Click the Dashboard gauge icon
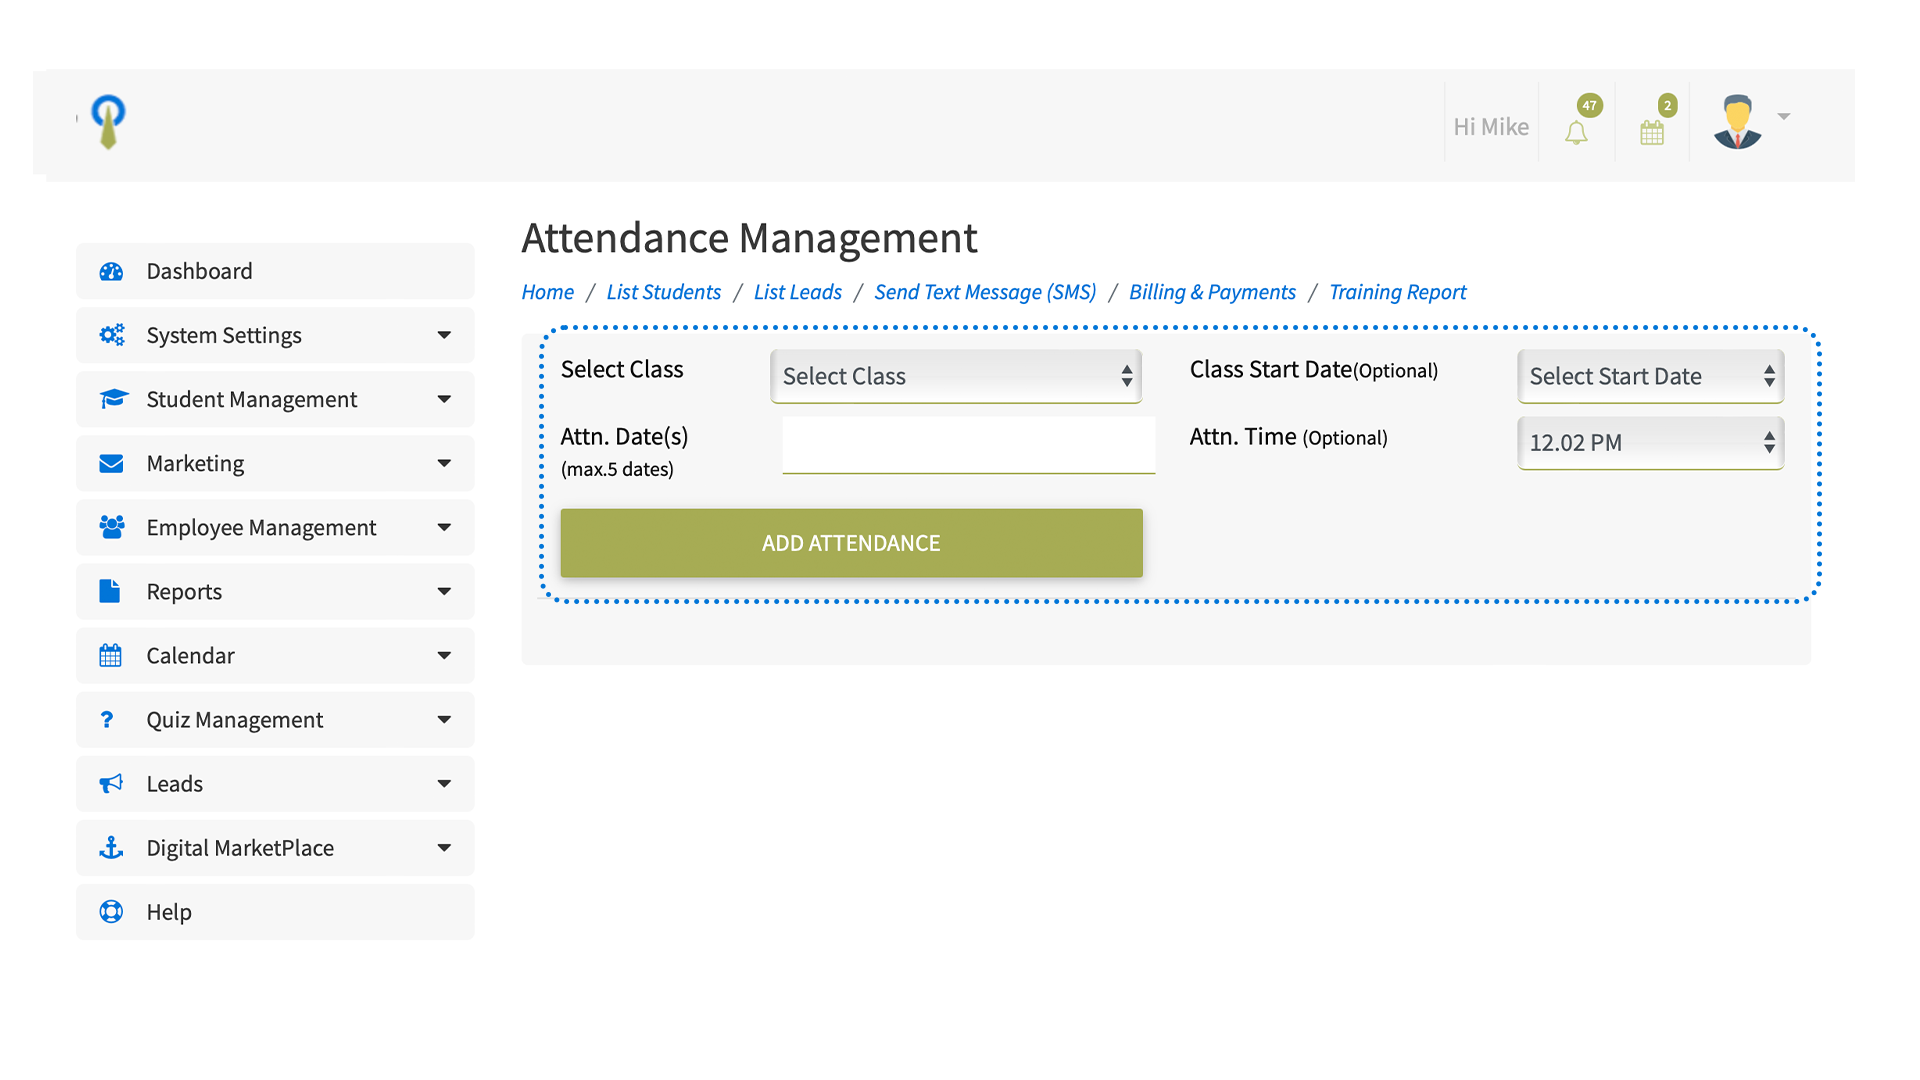 [x=111, y=271]
